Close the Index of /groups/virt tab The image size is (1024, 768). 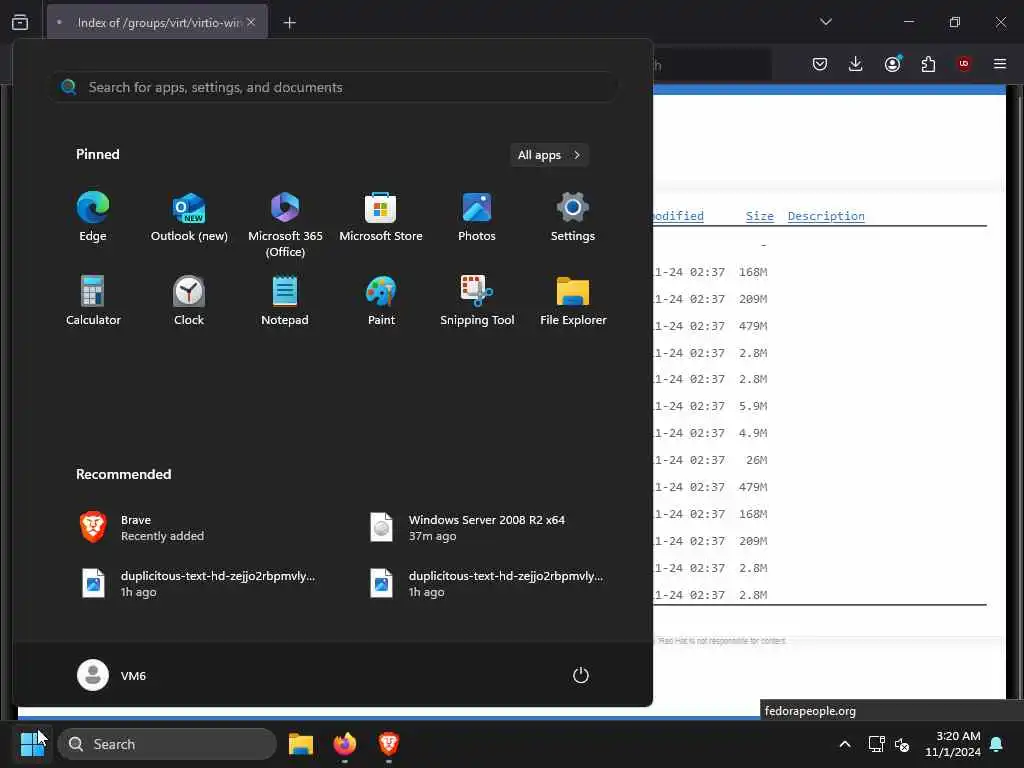click(x=251, y=22)
